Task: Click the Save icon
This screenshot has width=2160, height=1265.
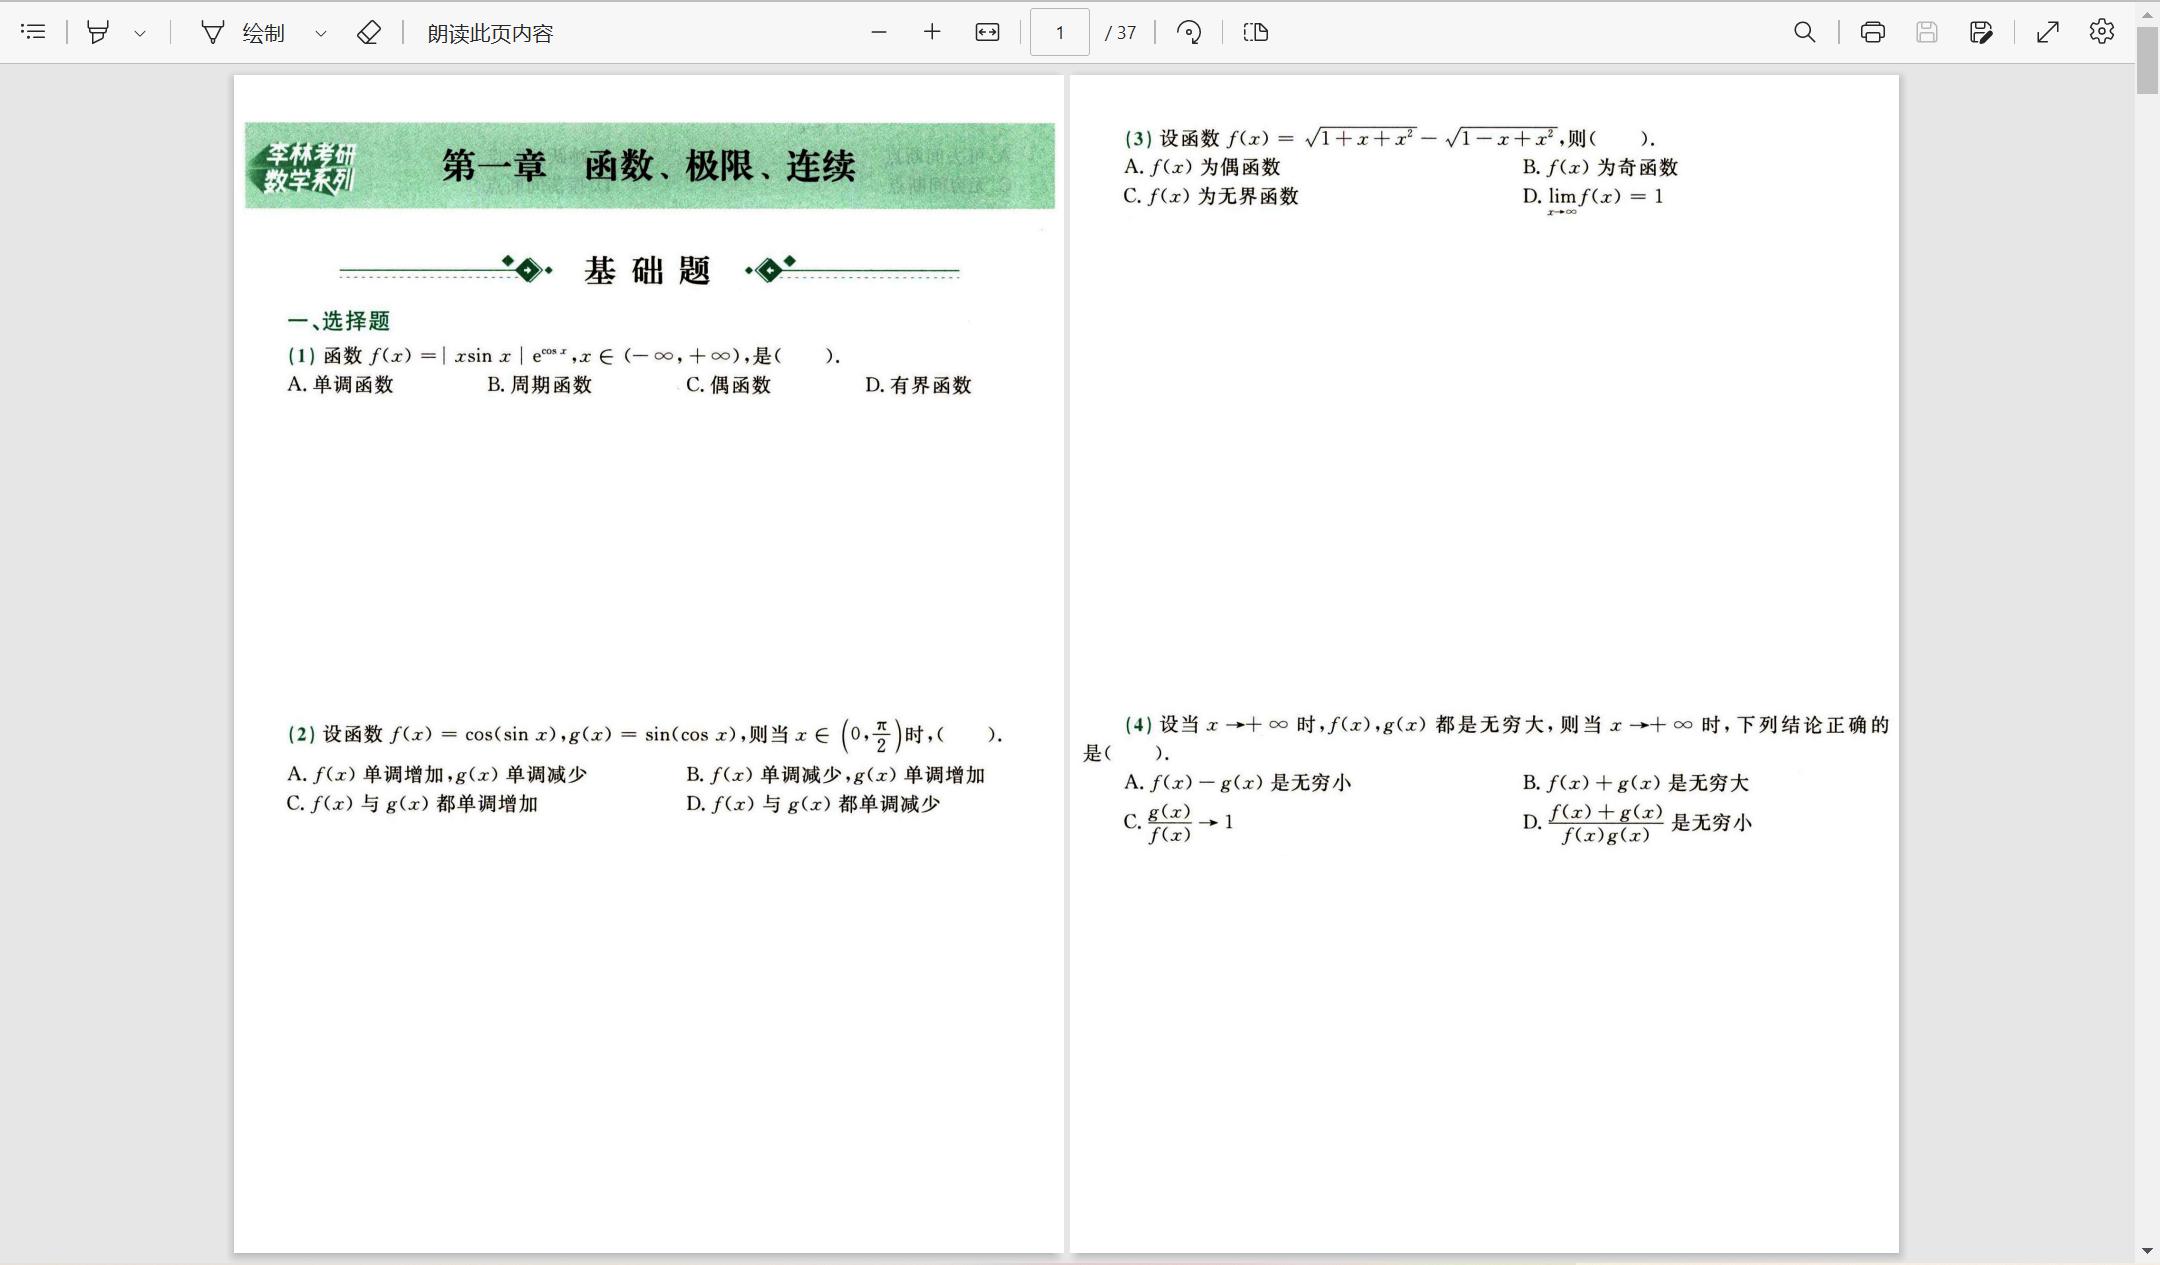Action: pos(1926,32)
